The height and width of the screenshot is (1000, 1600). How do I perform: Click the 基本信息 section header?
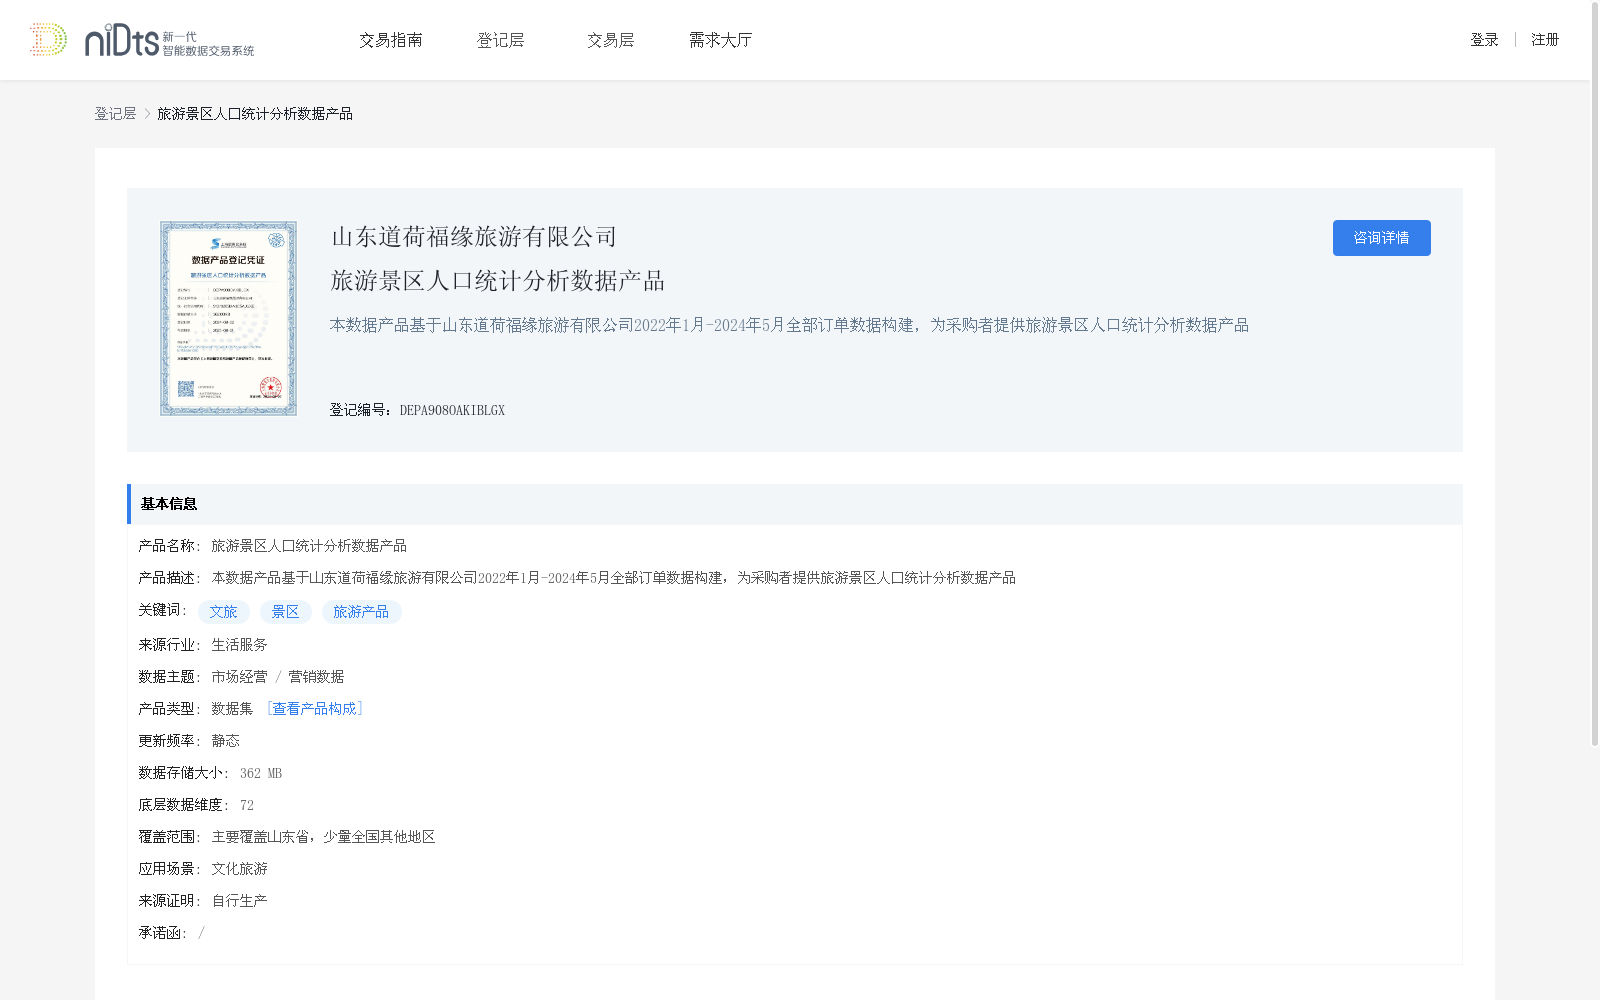pyautogui.click(x=795, y=504)
